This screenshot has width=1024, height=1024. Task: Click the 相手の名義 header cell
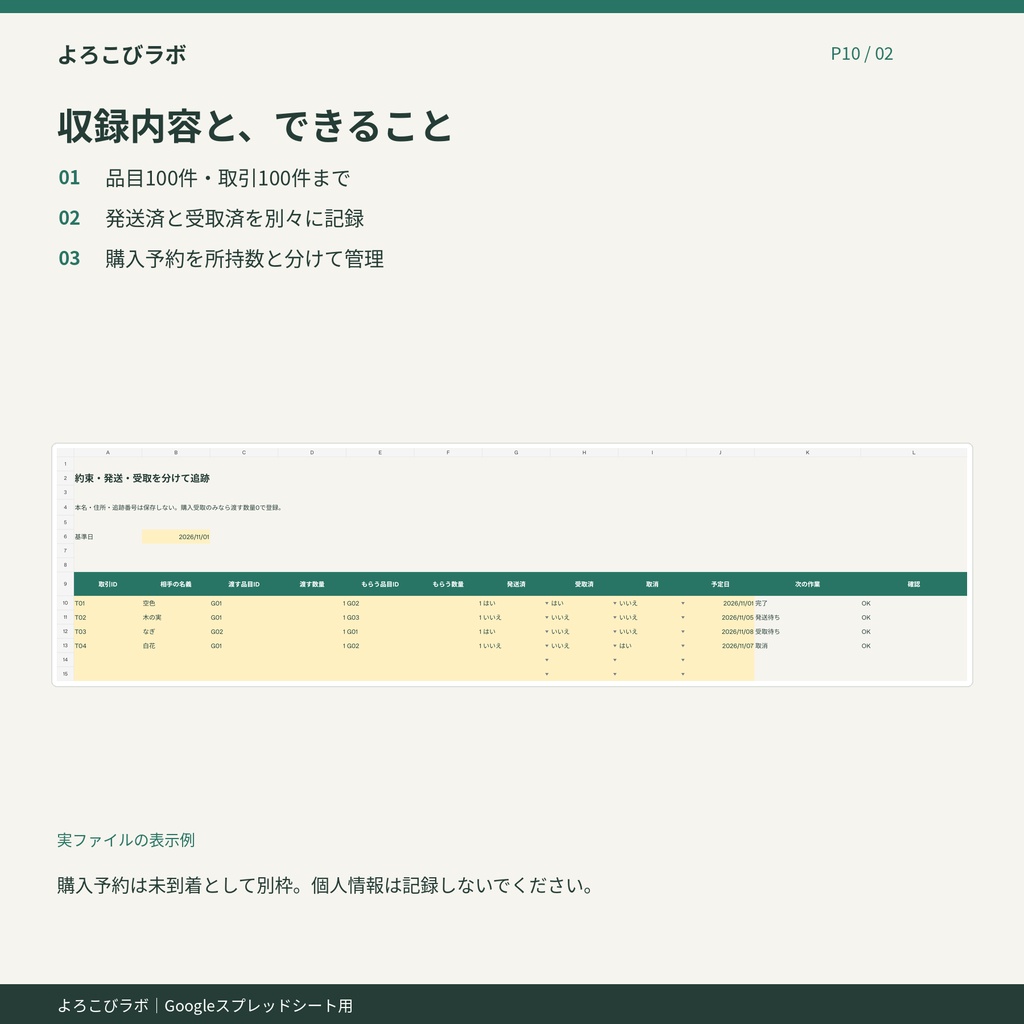click(x=176, y=584)
